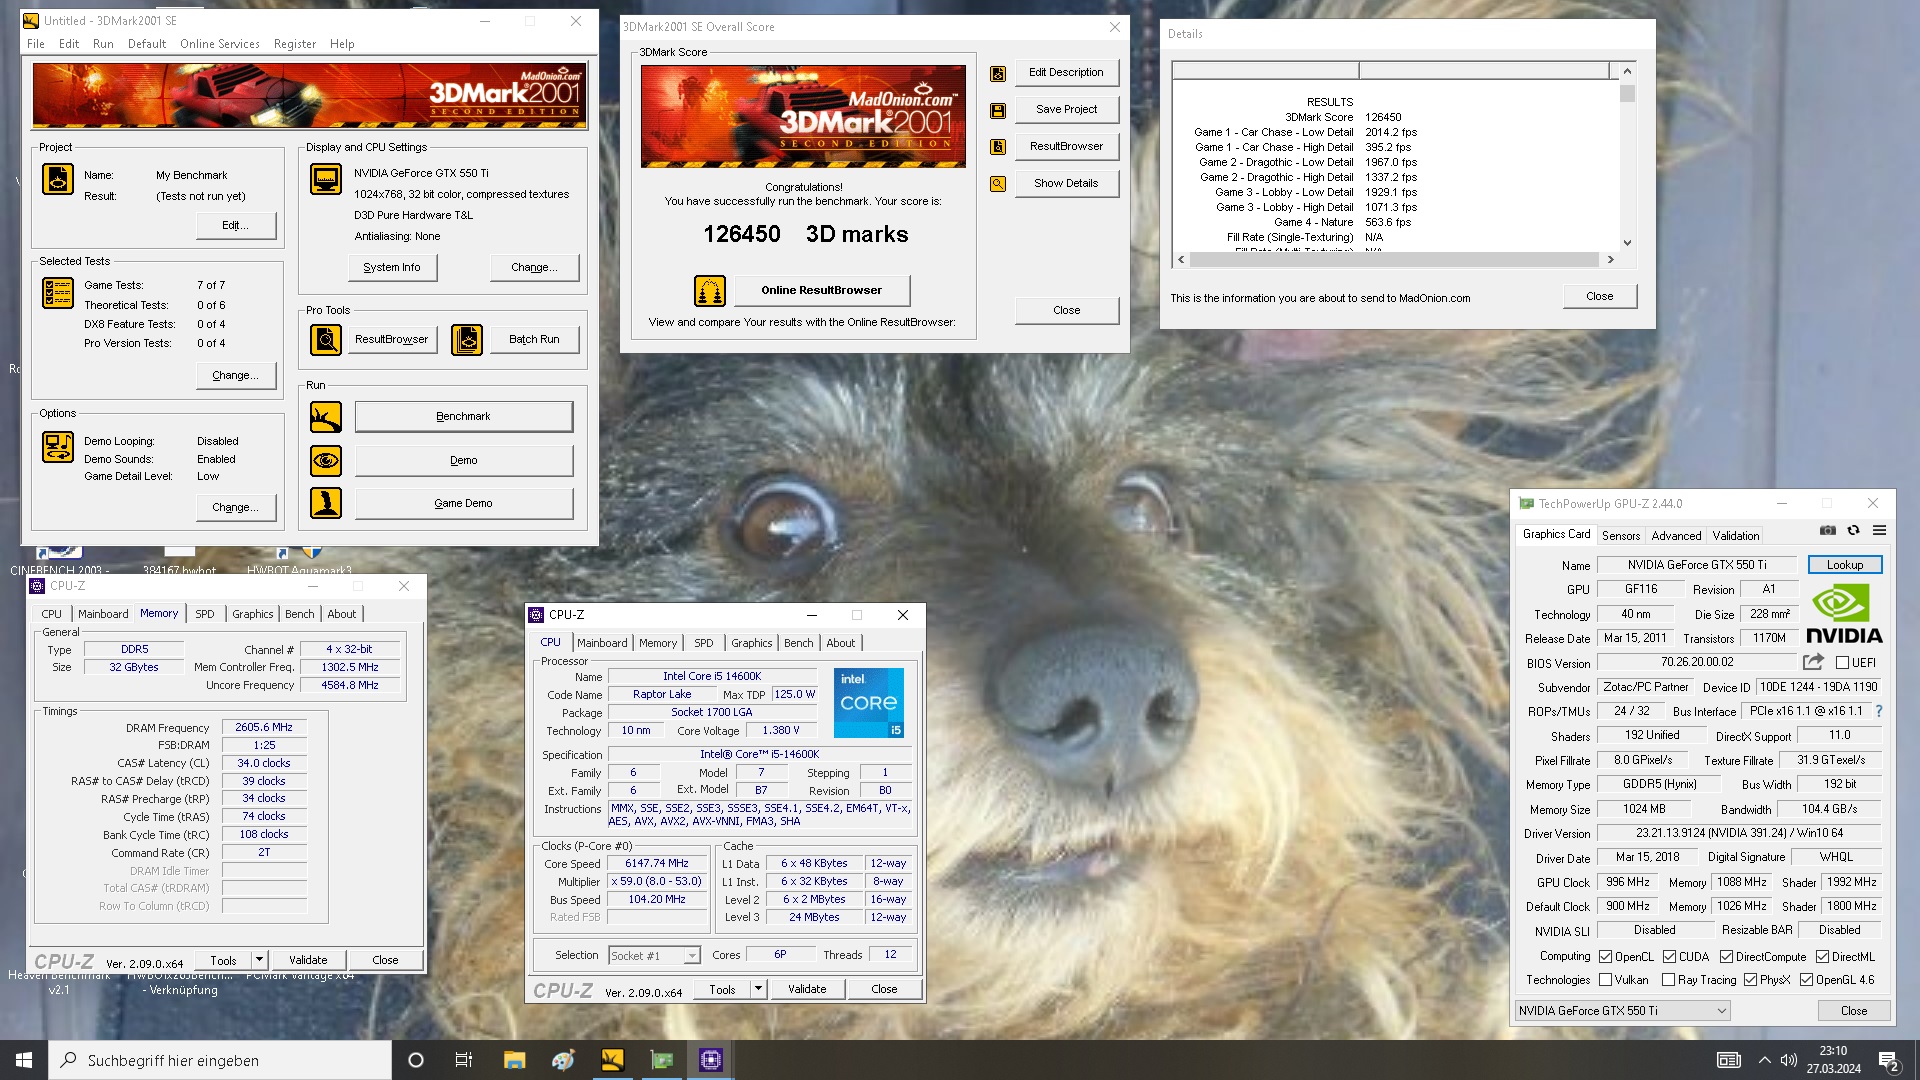Open the Mainboard tab in front CPU-Z

tap(602, 643)
